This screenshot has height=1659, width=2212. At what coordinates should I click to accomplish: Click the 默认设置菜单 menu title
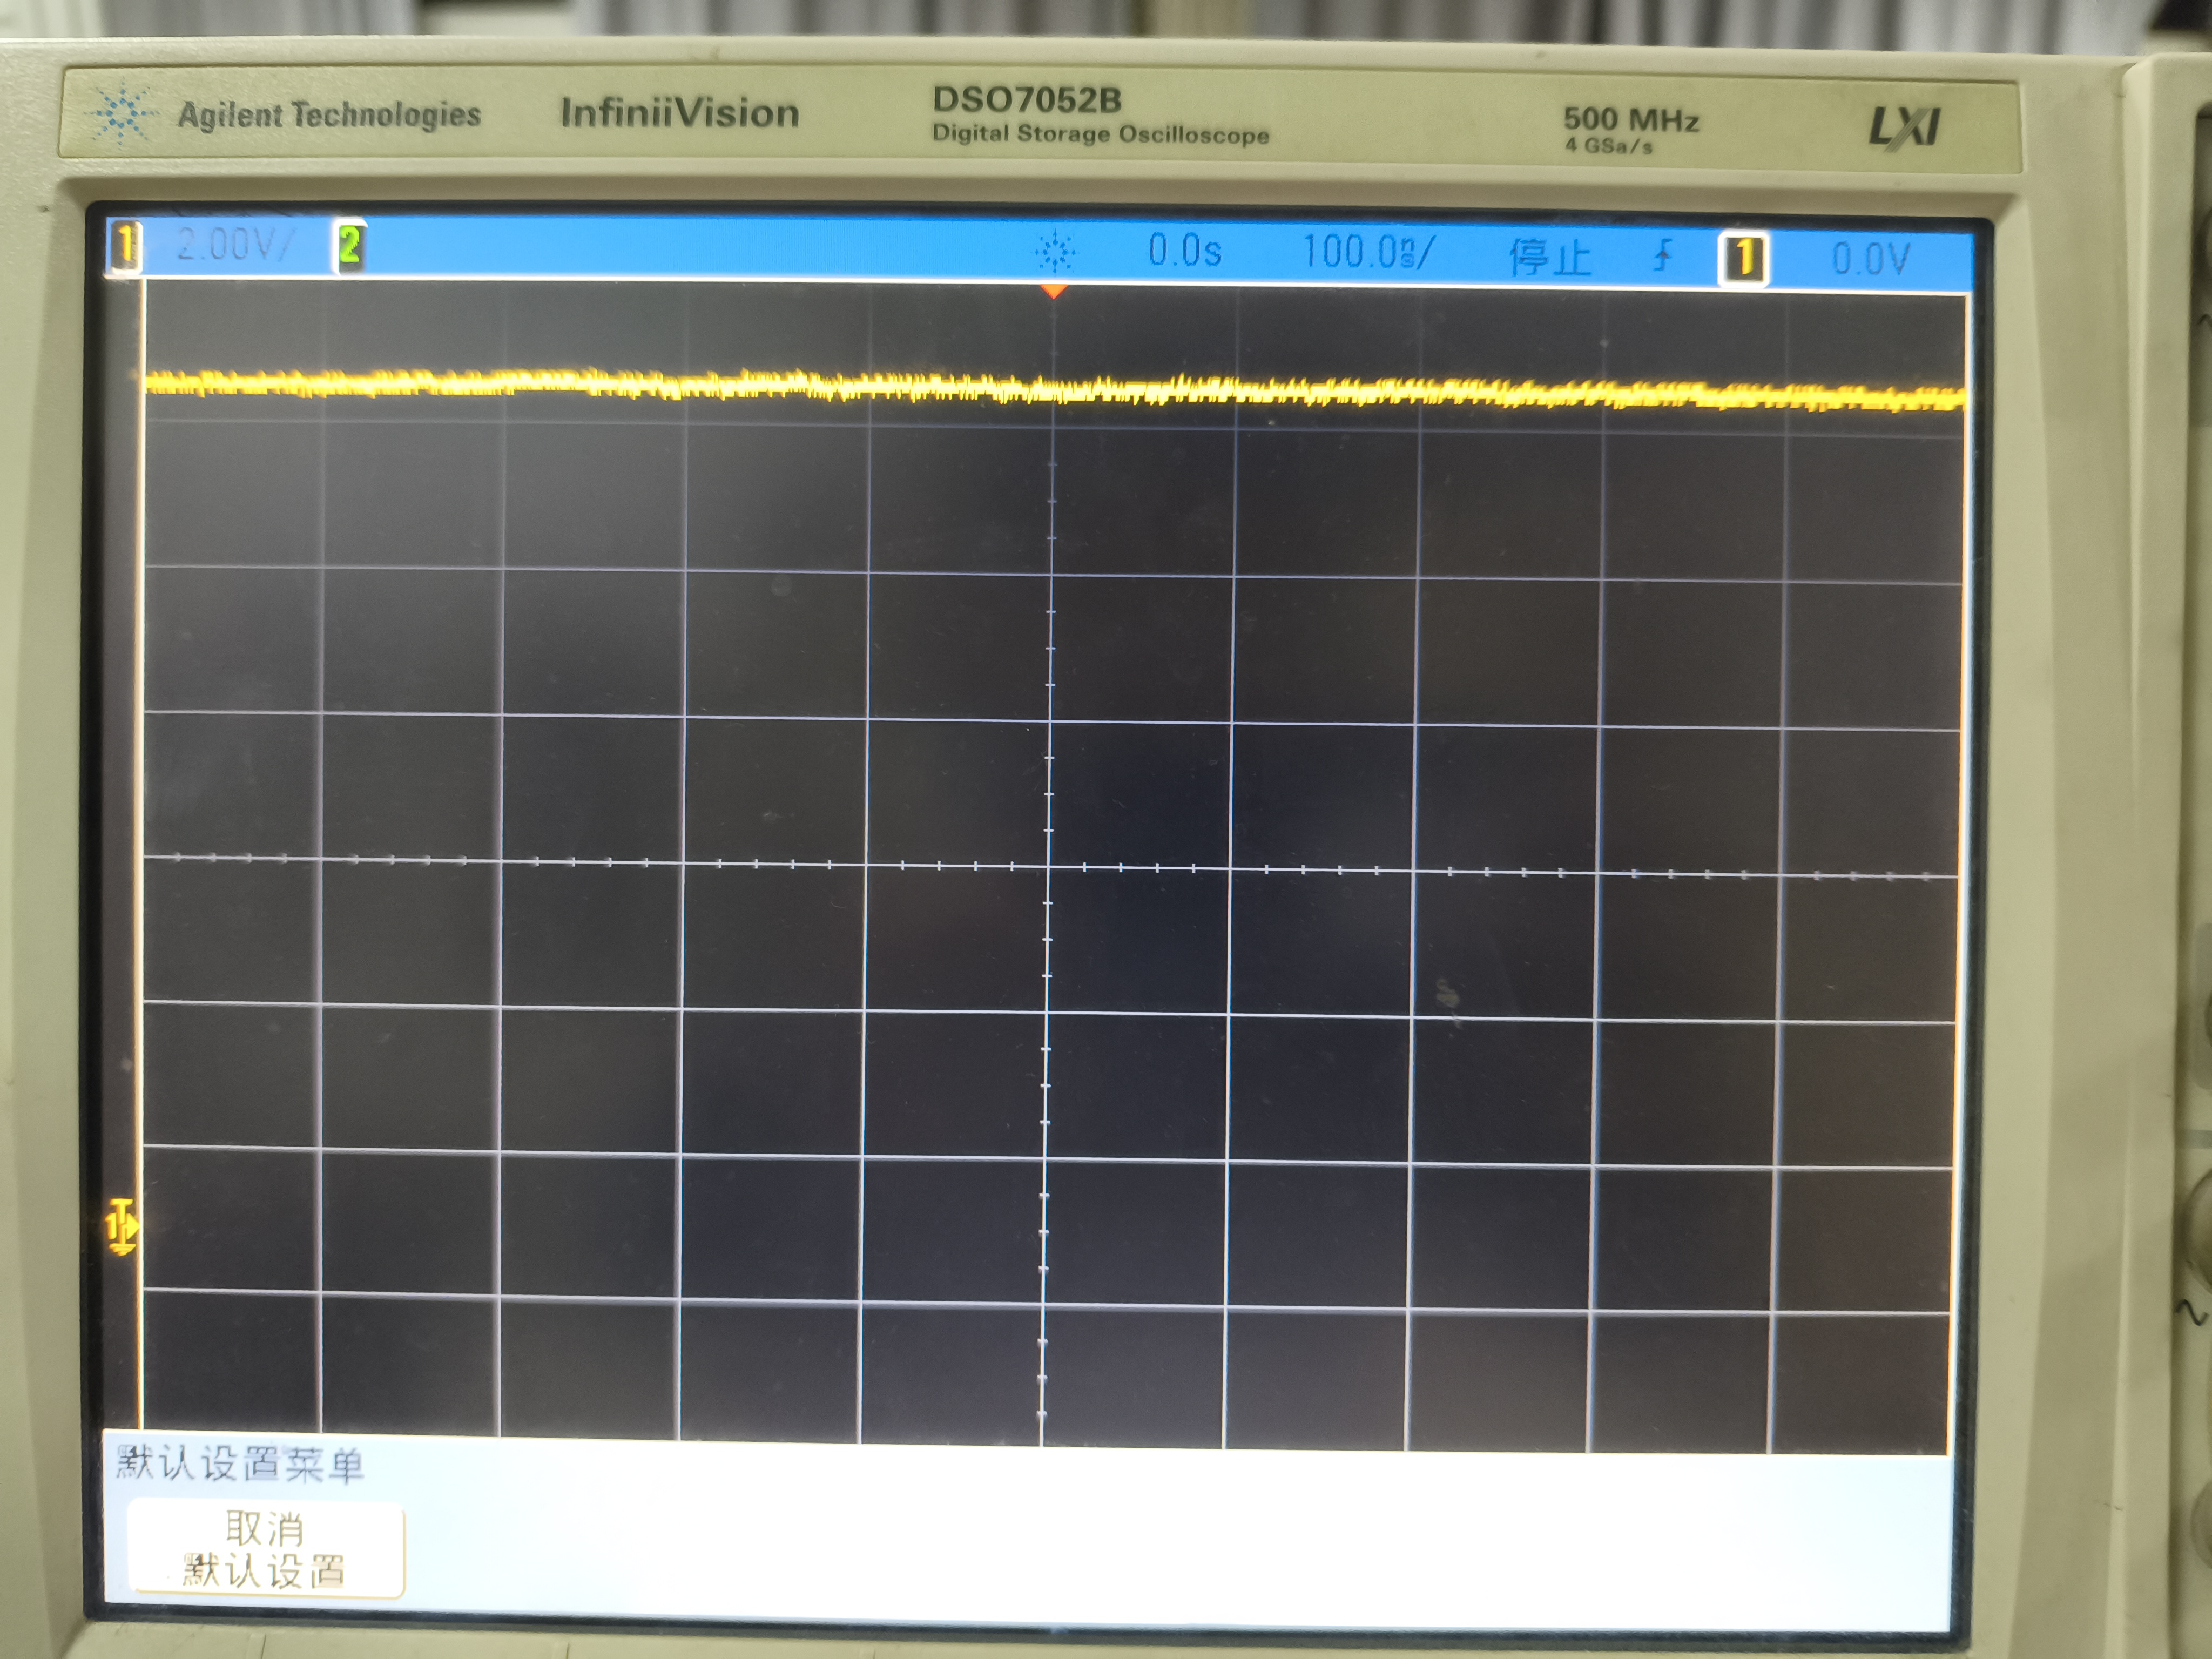(x=240, y=1465)
